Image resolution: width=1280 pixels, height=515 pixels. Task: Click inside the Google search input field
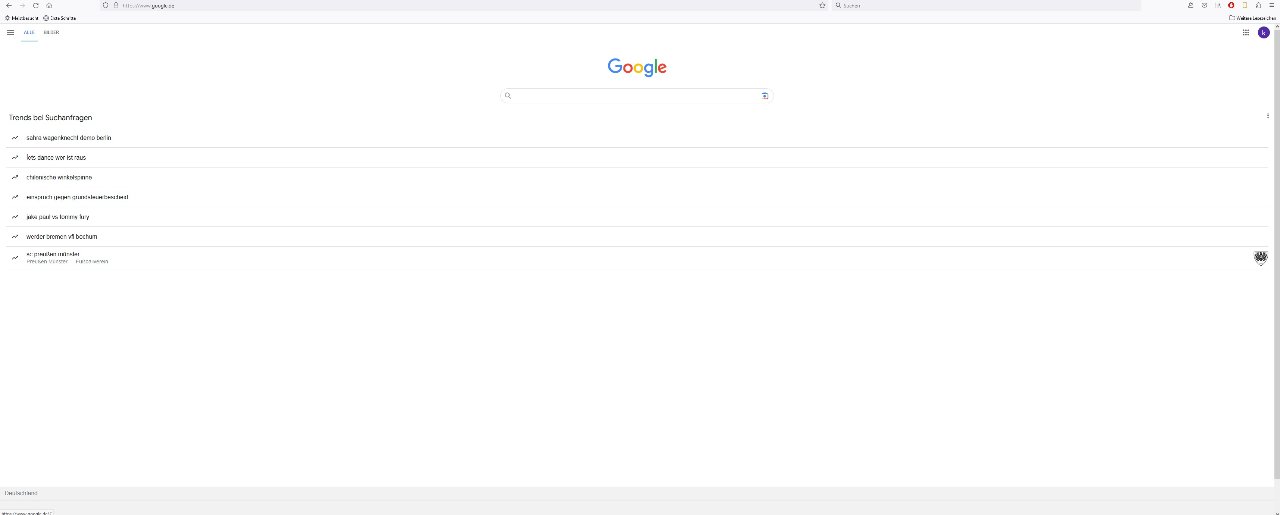click(x=636, y=96)
